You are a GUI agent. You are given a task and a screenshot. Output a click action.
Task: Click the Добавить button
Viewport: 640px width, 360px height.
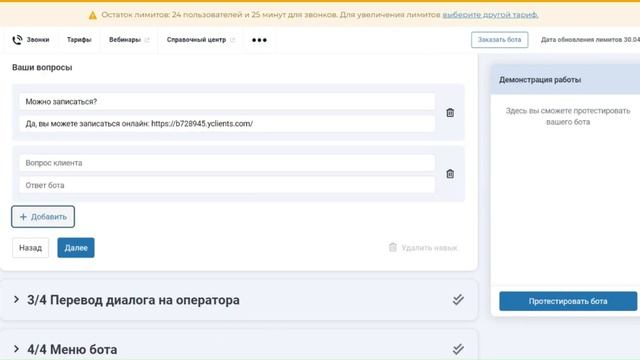pyautogui.click(x=43, y=217)
